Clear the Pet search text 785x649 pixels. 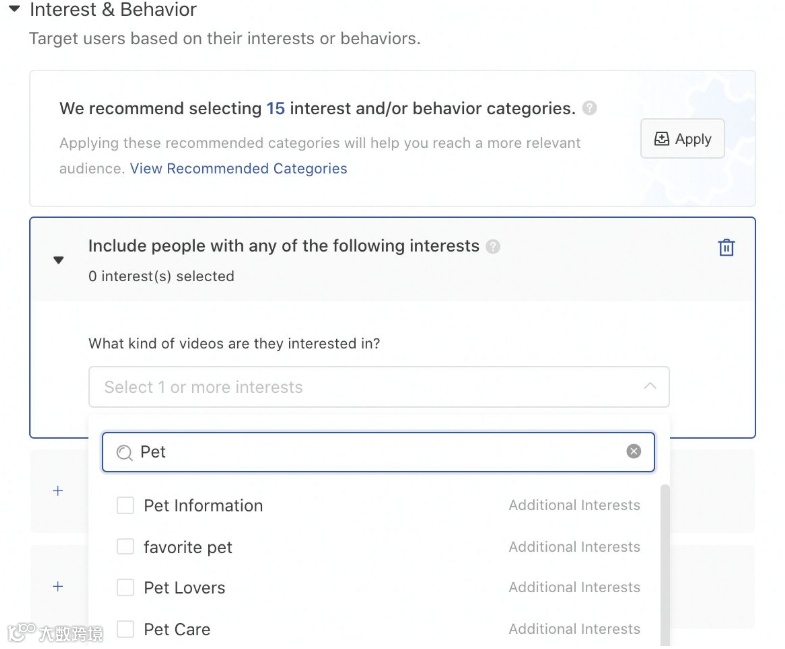(633, 452)
